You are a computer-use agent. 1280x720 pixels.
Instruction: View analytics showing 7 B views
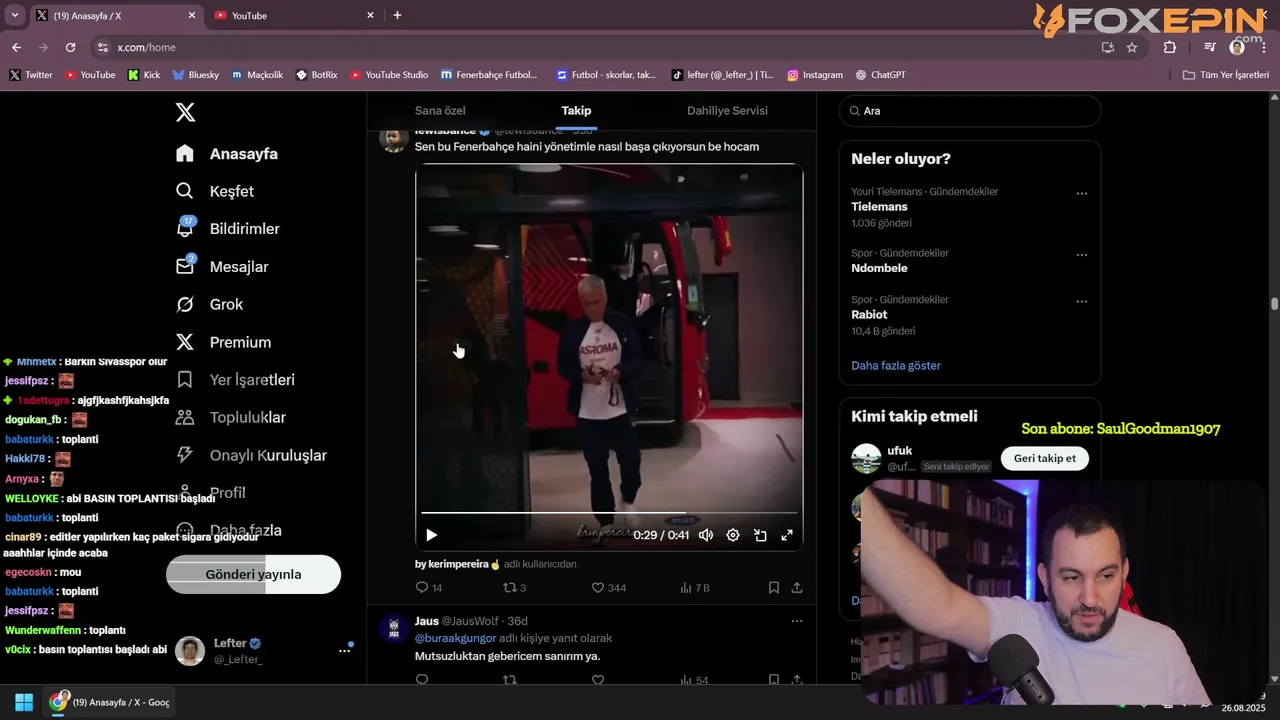(x=694, y=588)
